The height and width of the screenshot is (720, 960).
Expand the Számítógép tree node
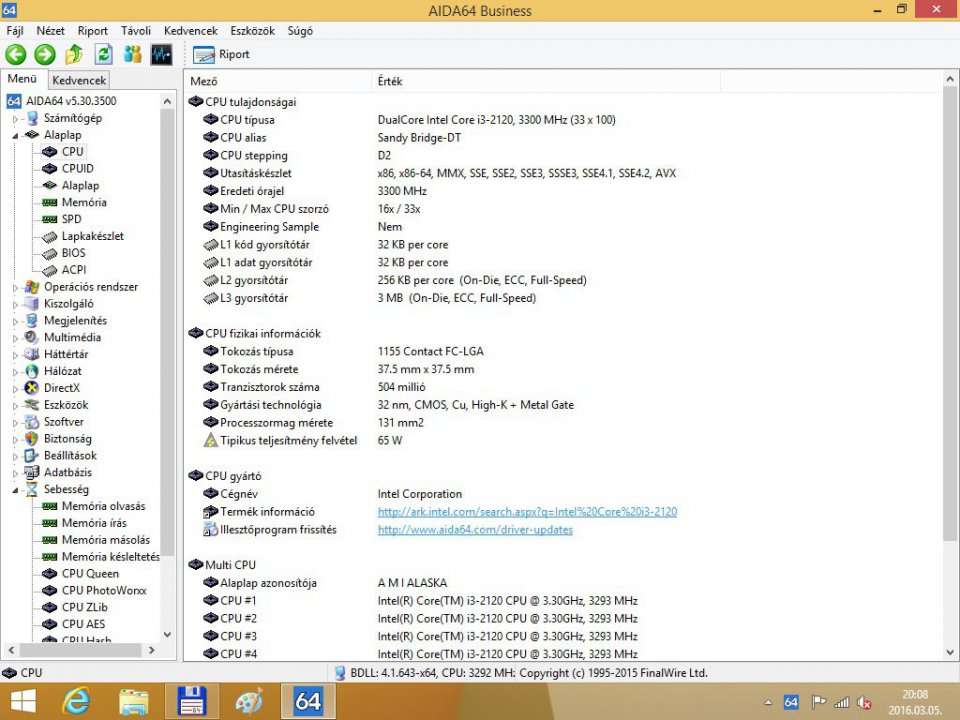[x=15, y=119]
